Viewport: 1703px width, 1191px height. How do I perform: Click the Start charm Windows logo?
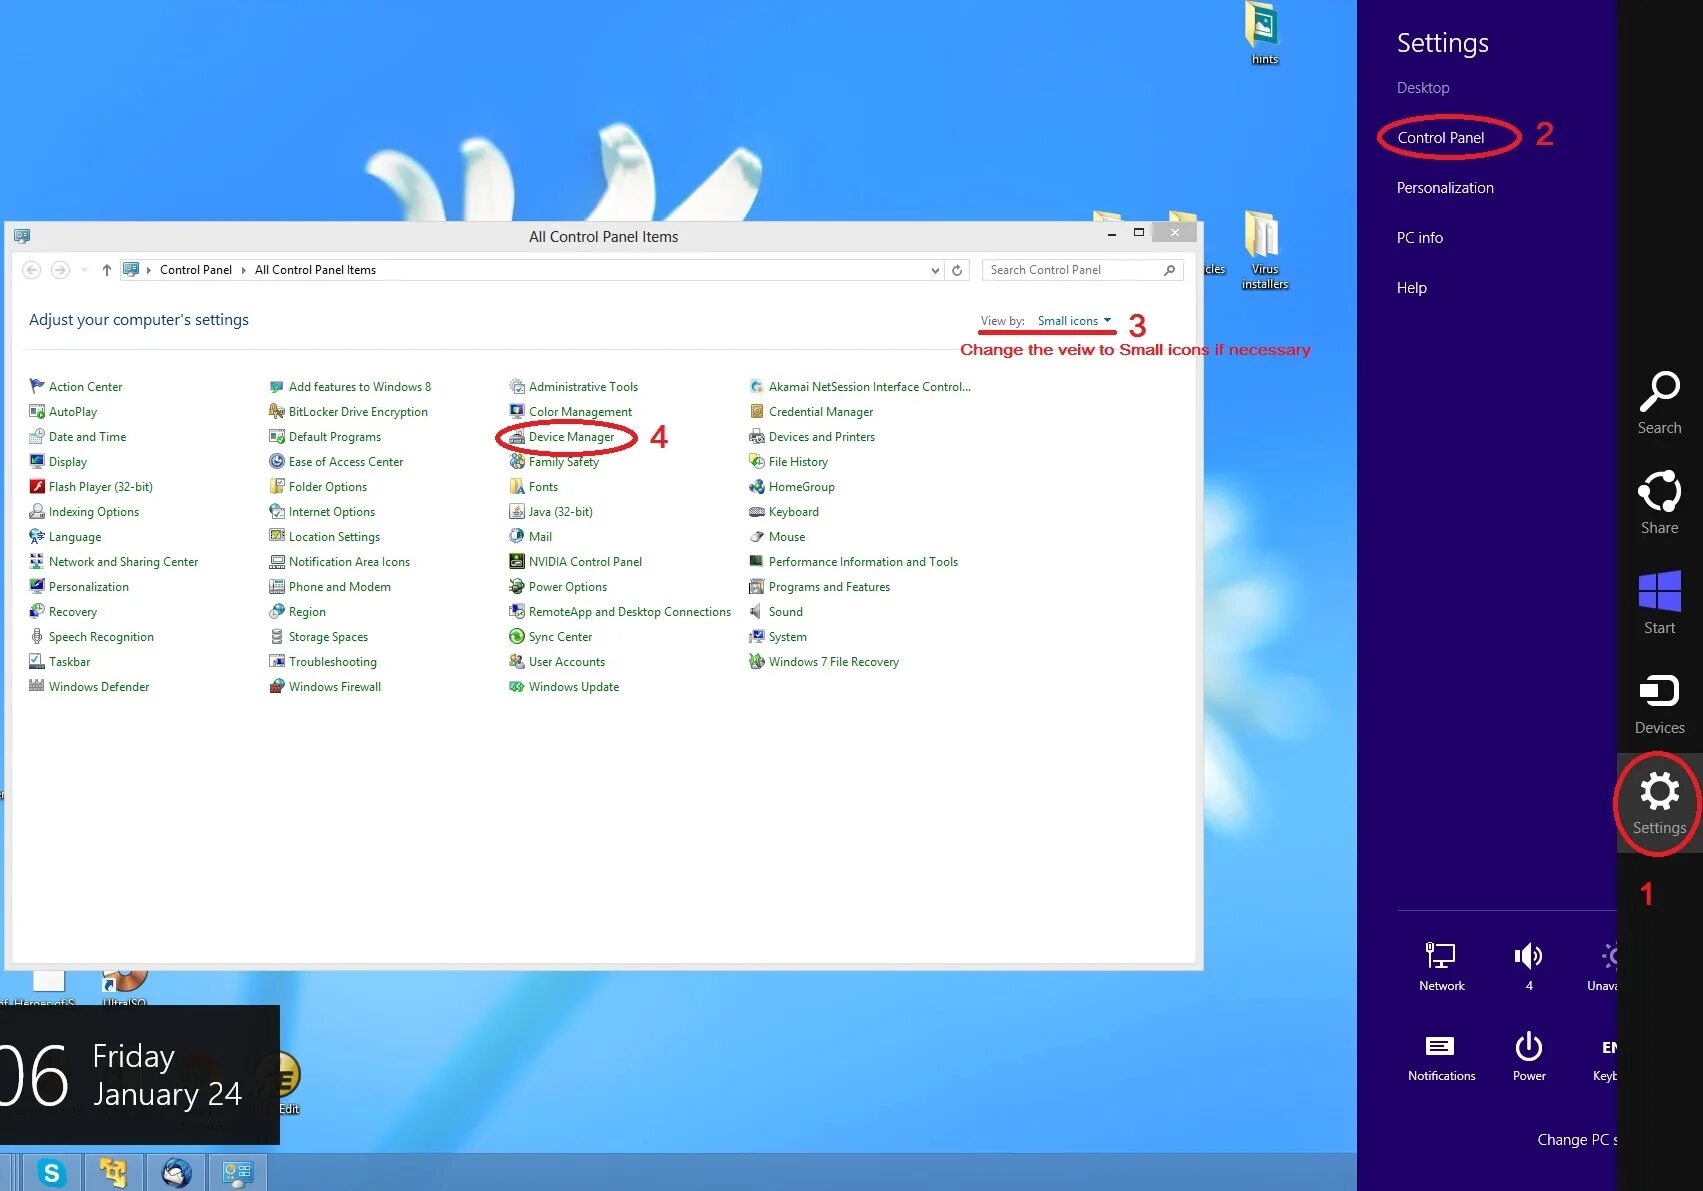pyautogui.click(x=1659, y=591)
